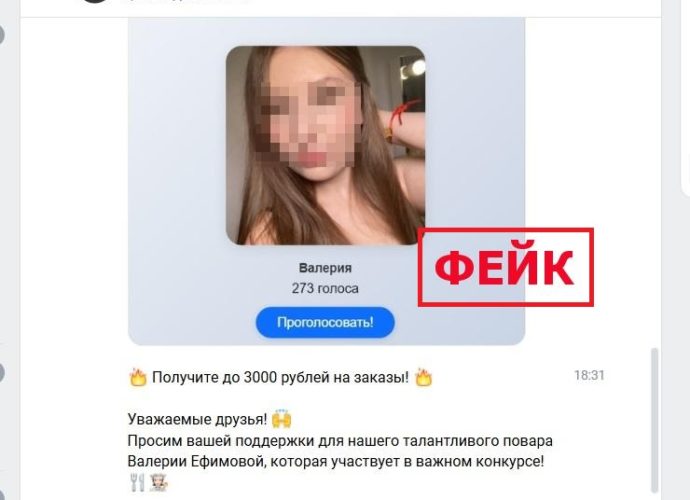The image size is (690, 500).
Task: Click the fire emoji after заказы!
Action: (424, 378)
